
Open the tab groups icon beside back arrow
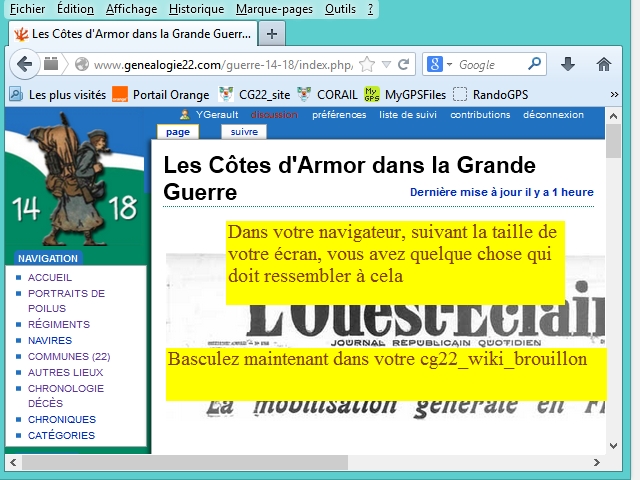(x=51, y=64)
